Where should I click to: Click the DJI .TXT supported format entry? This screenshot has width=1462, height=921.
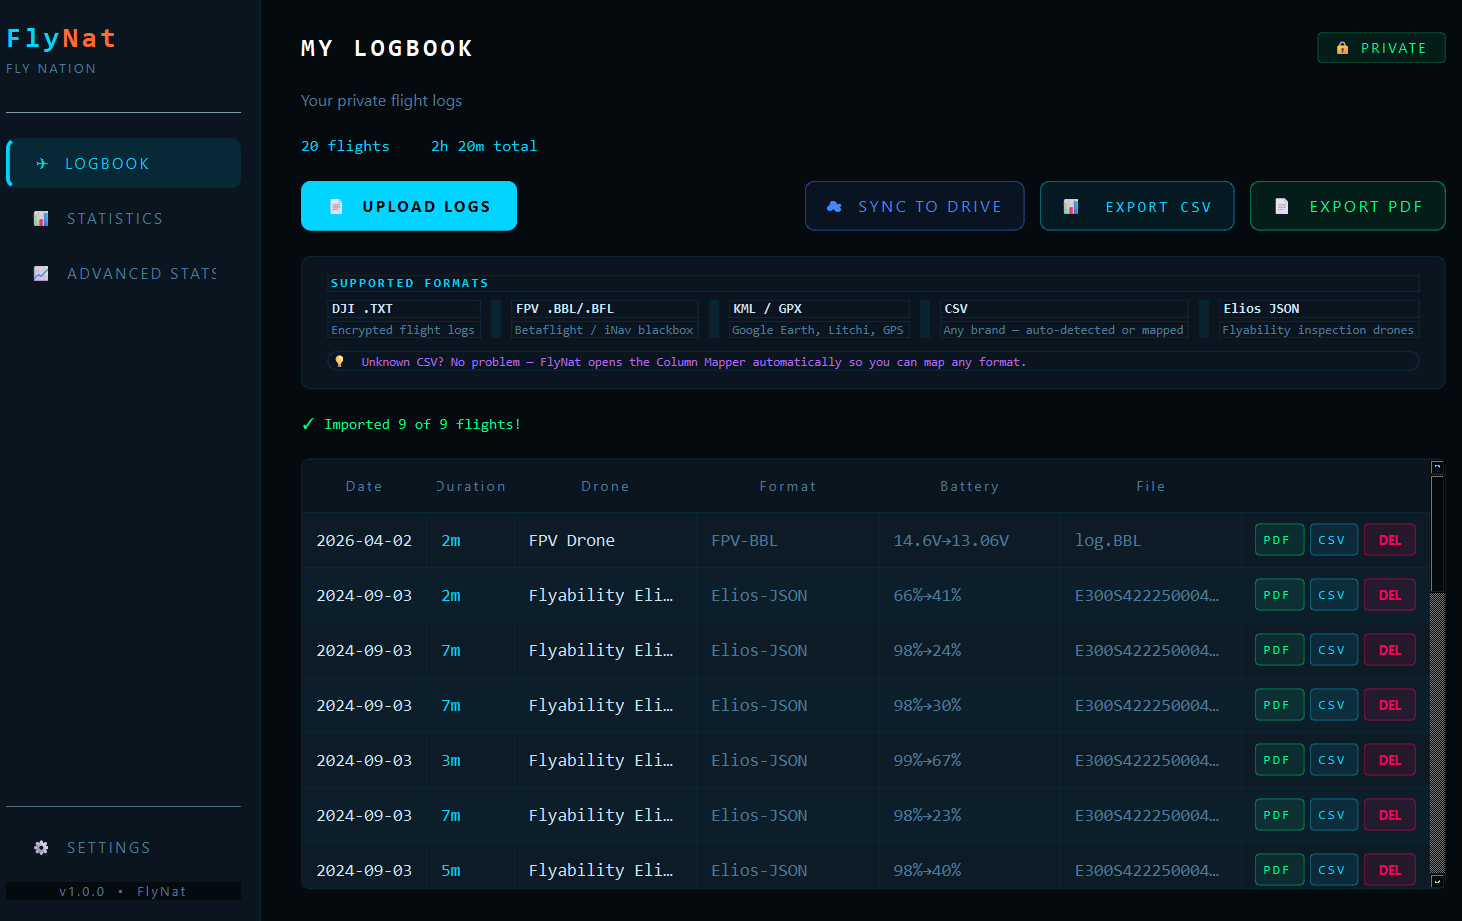click(x=405, y=319)
